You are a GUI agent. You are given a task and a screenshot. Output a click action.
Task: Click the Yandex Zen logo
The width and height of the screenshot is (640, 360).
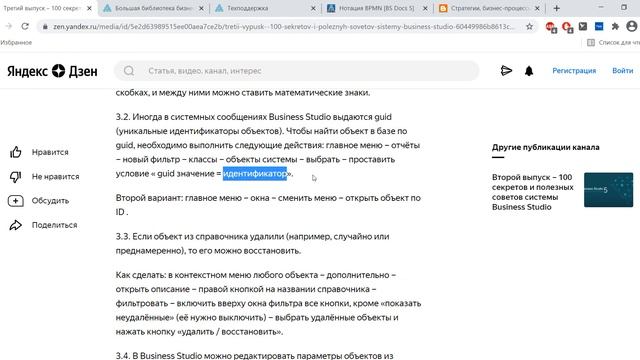click(x=52, y=71)
